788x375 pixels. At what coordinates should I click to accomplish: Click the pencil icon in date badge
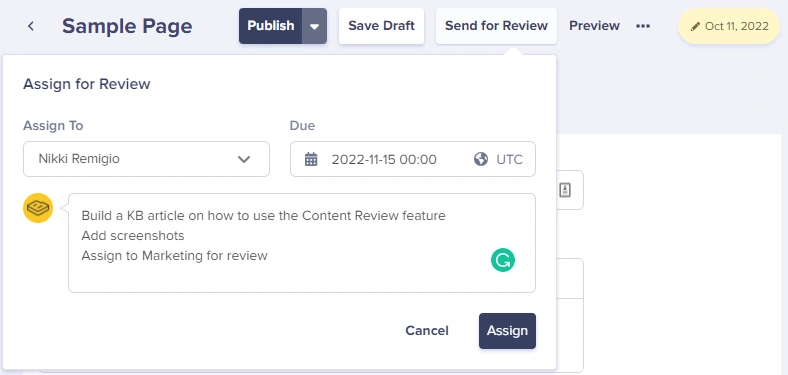[x=696, y=27]
